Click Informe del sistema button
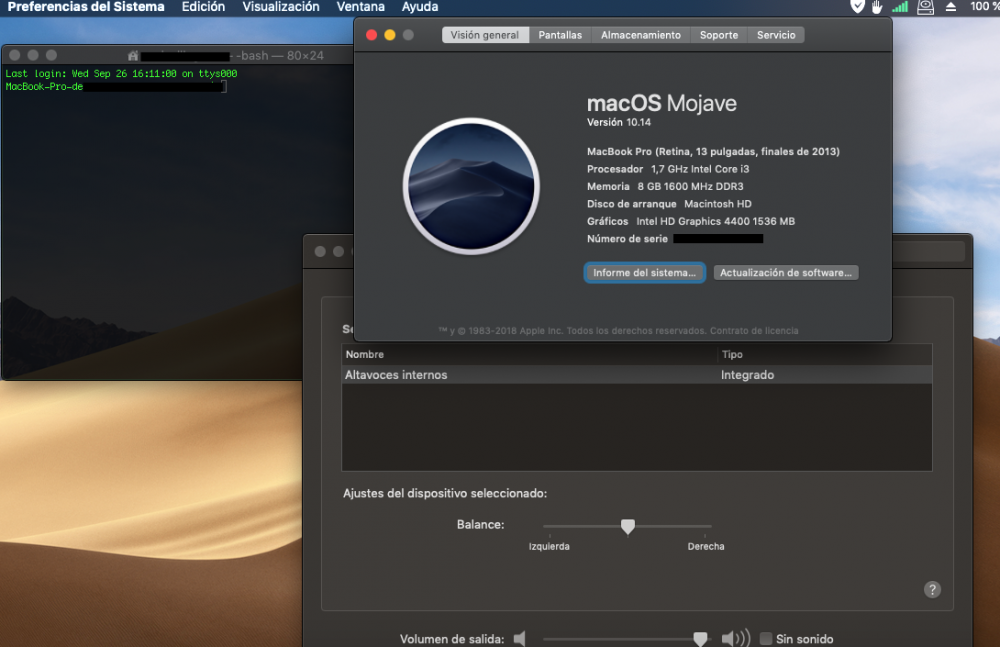 (644, 272)
